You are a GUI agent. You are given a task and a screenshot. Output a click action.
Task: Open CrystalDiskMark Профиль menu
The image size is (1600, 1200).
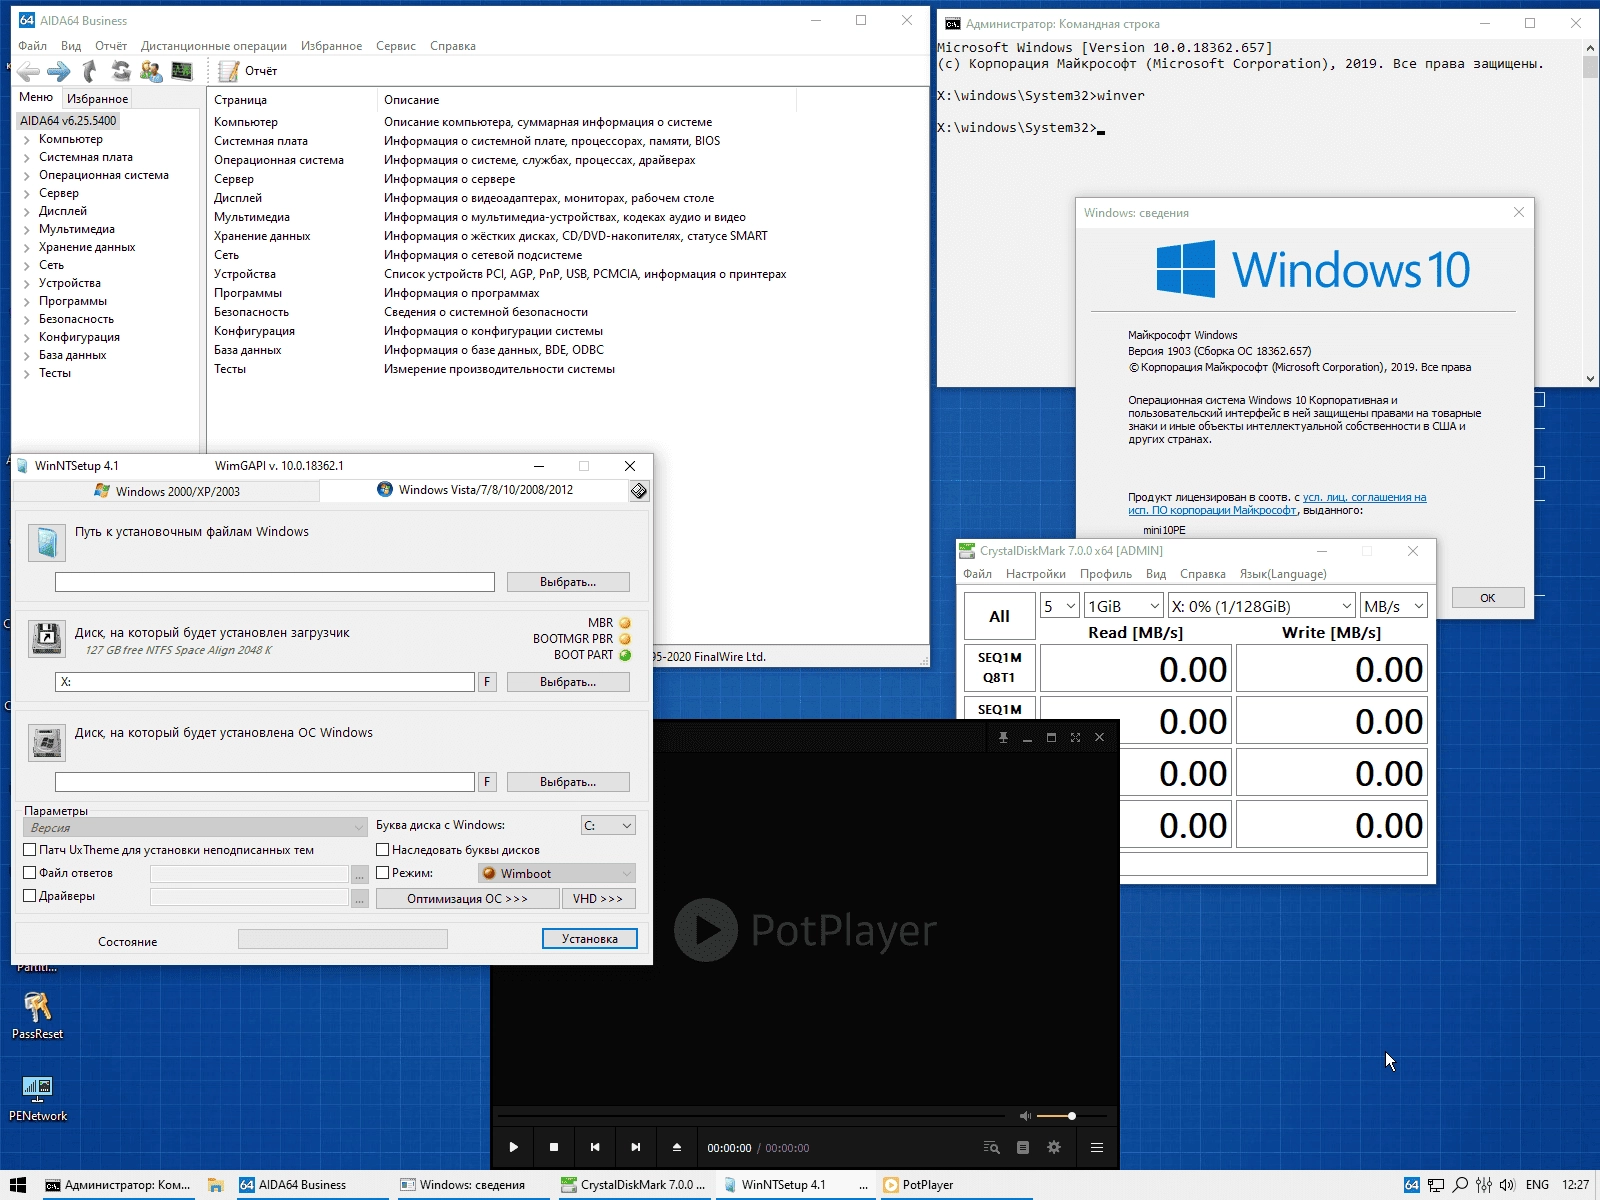click(x=1106, y=574)
